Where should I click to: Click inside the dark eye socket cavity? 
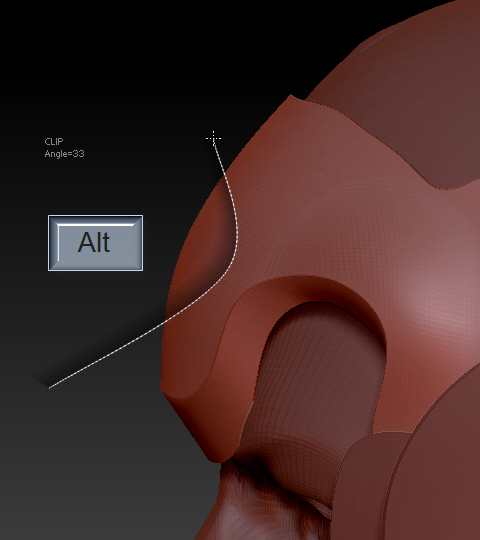(320, 365)
